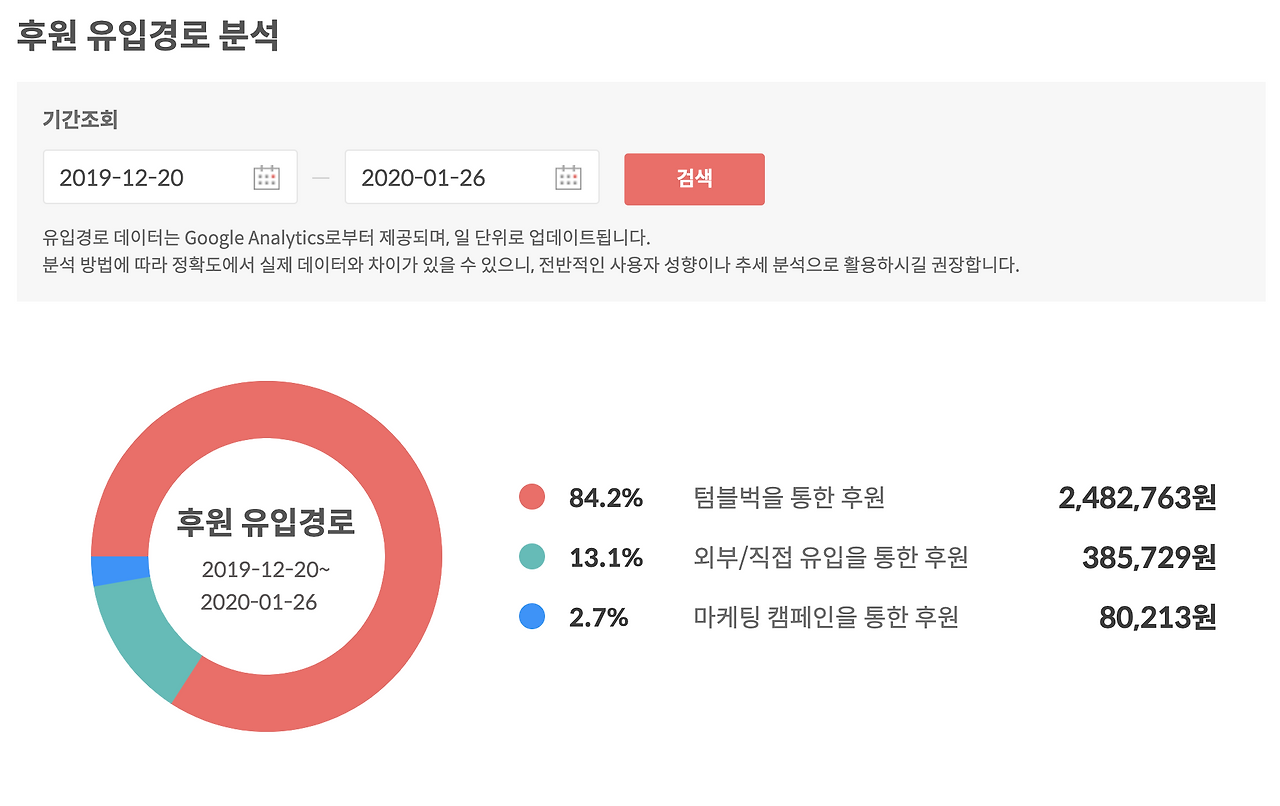
Task: Open the calendar icon beside end date
Action: click(x=568, y=176)
